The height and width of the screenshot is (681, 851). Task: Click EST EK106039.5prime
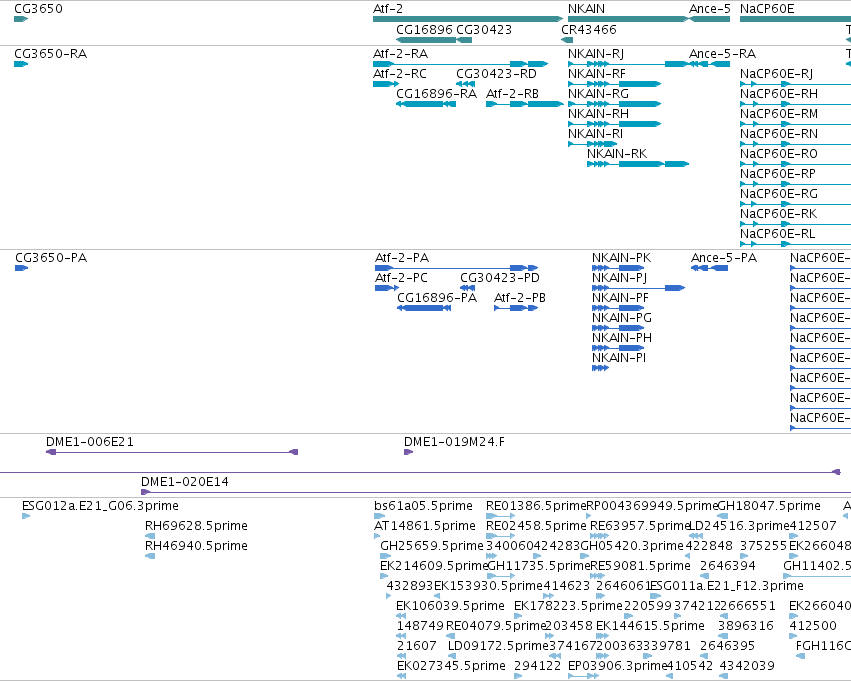pos(450,606)
